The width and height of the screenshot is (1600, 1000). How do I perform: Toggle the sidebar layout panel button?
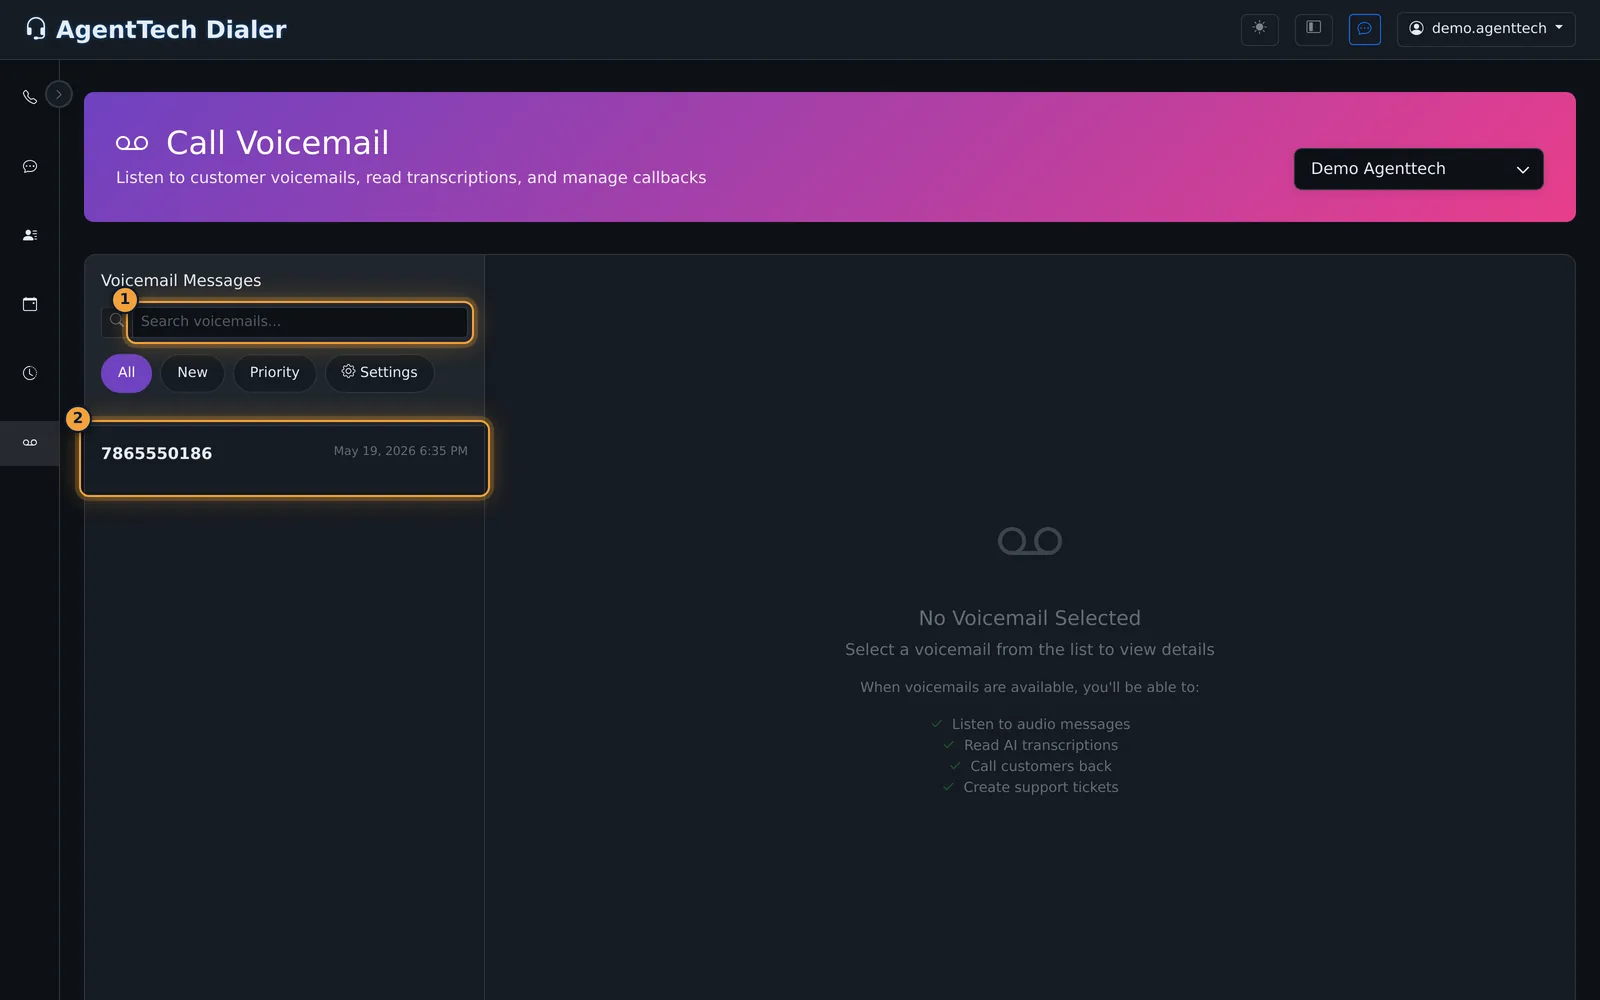[x=1313, y=29]
